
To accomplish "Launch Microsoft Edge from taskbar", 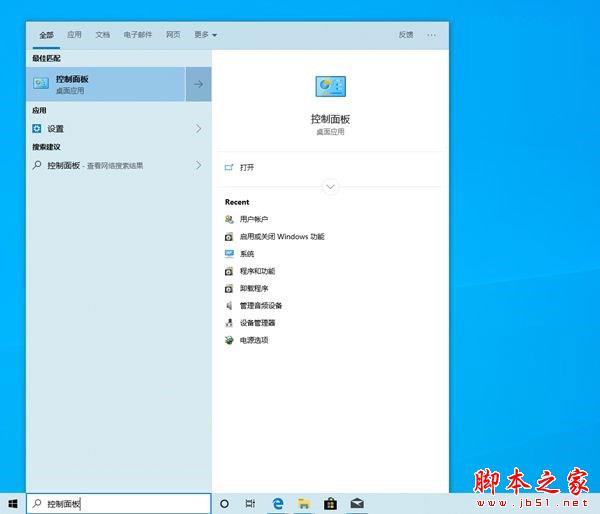I will click(278, 504).
